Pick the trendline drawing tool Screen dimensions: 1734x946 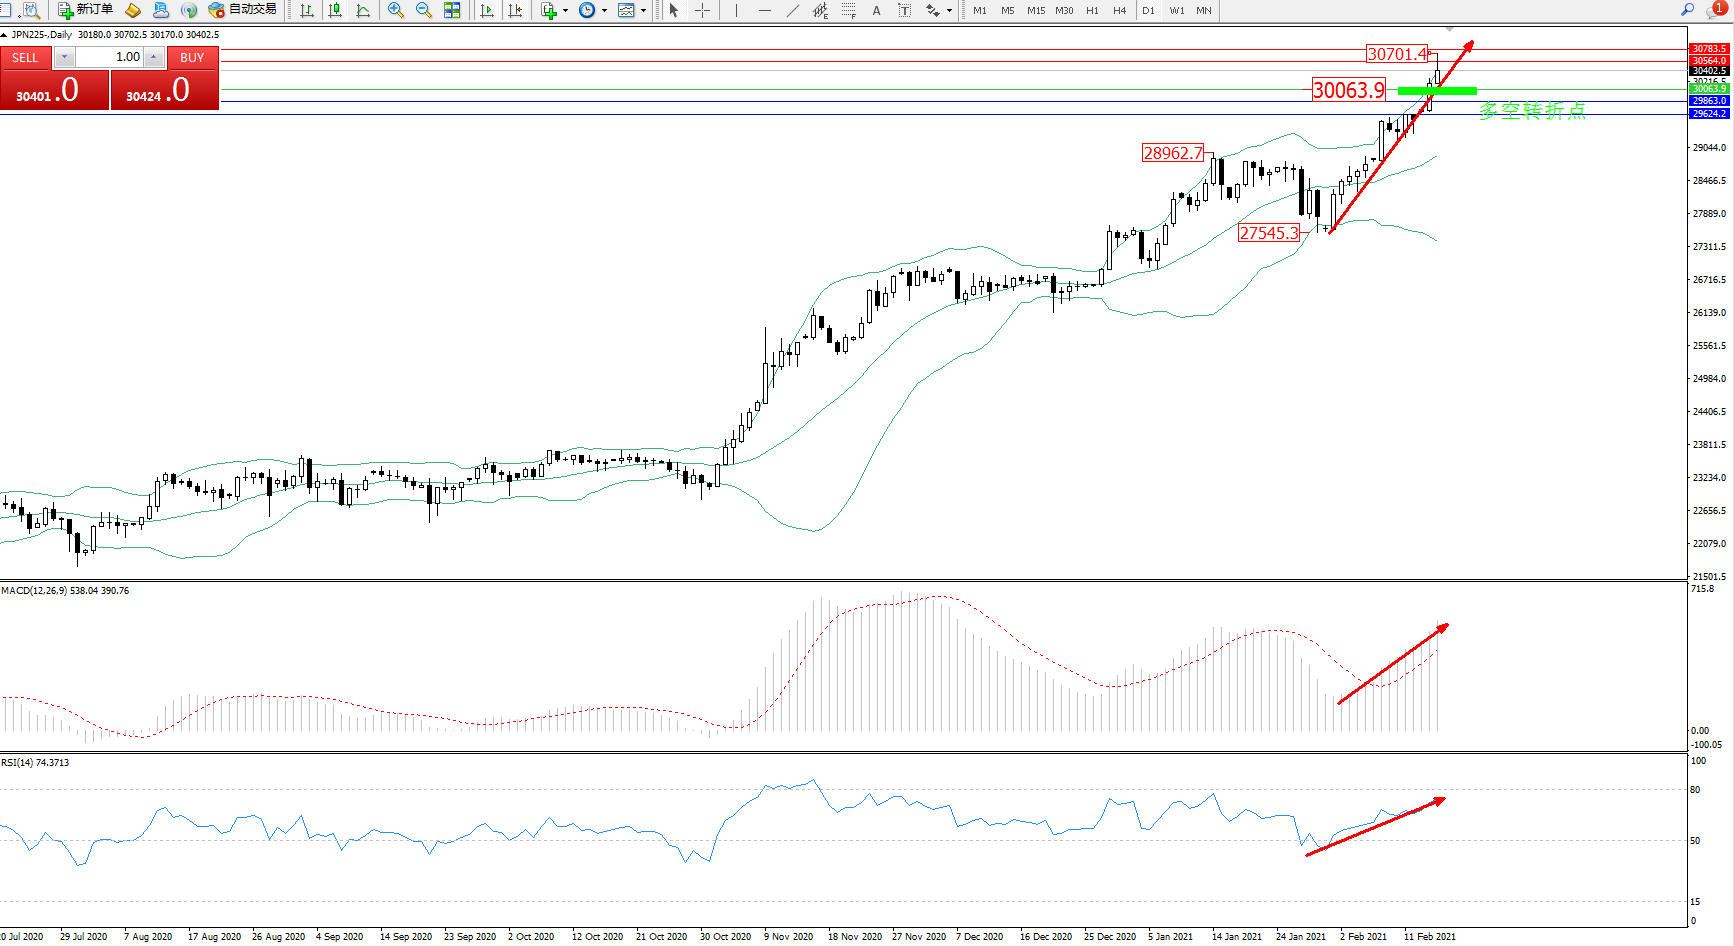pyautogui.click(x=793, y=10)
